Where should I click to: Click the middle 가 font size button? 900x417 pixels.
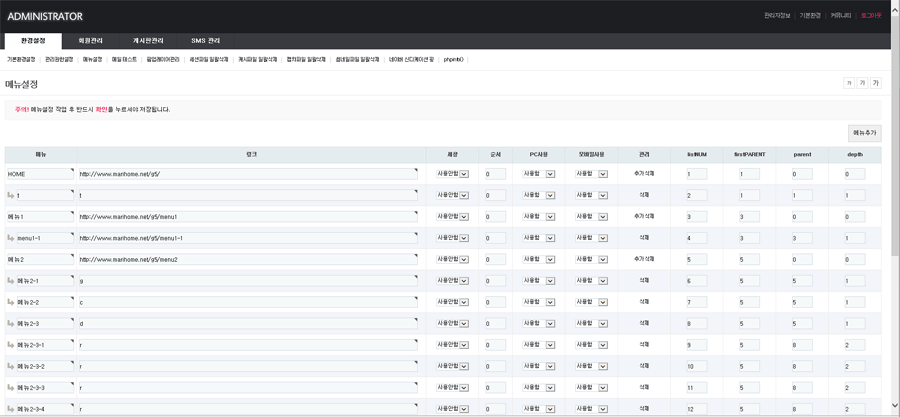(862, 83)
